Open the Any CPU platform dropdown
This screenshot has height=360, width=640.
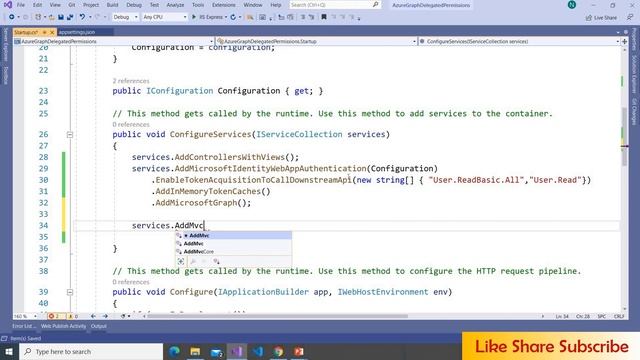(164, 17)
